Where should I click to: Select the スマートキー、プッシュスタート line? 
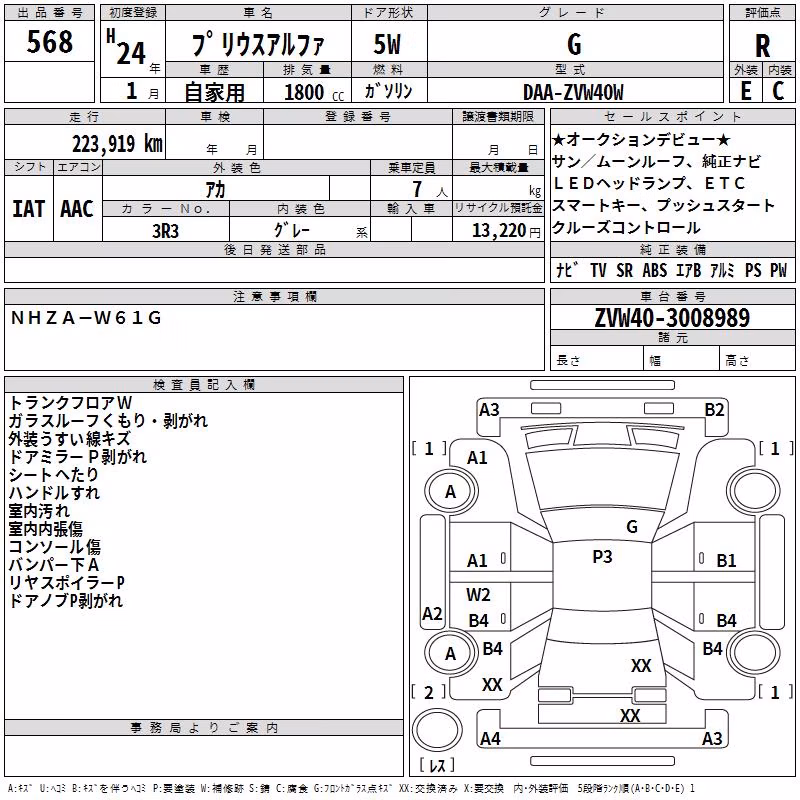pos(664,206)
